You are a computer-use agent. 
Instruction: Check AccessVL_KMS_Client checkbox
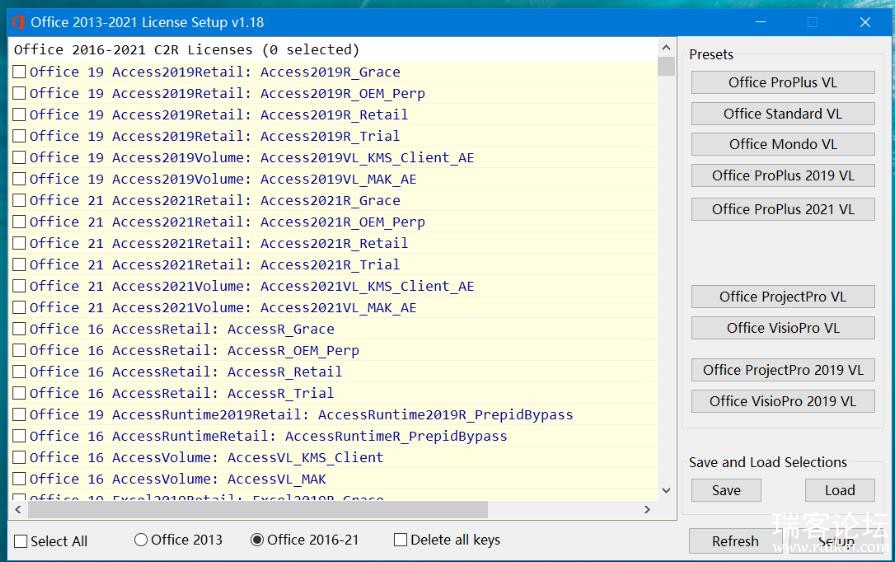pyautogui.click(x=19, y=457)
